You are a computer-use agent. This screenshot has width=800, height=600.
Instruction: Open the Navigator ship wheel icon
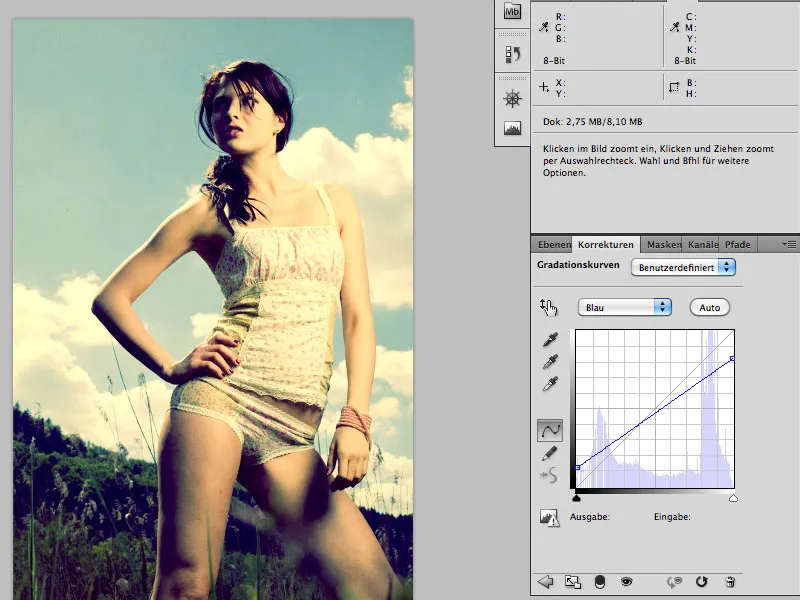point(512,98)
